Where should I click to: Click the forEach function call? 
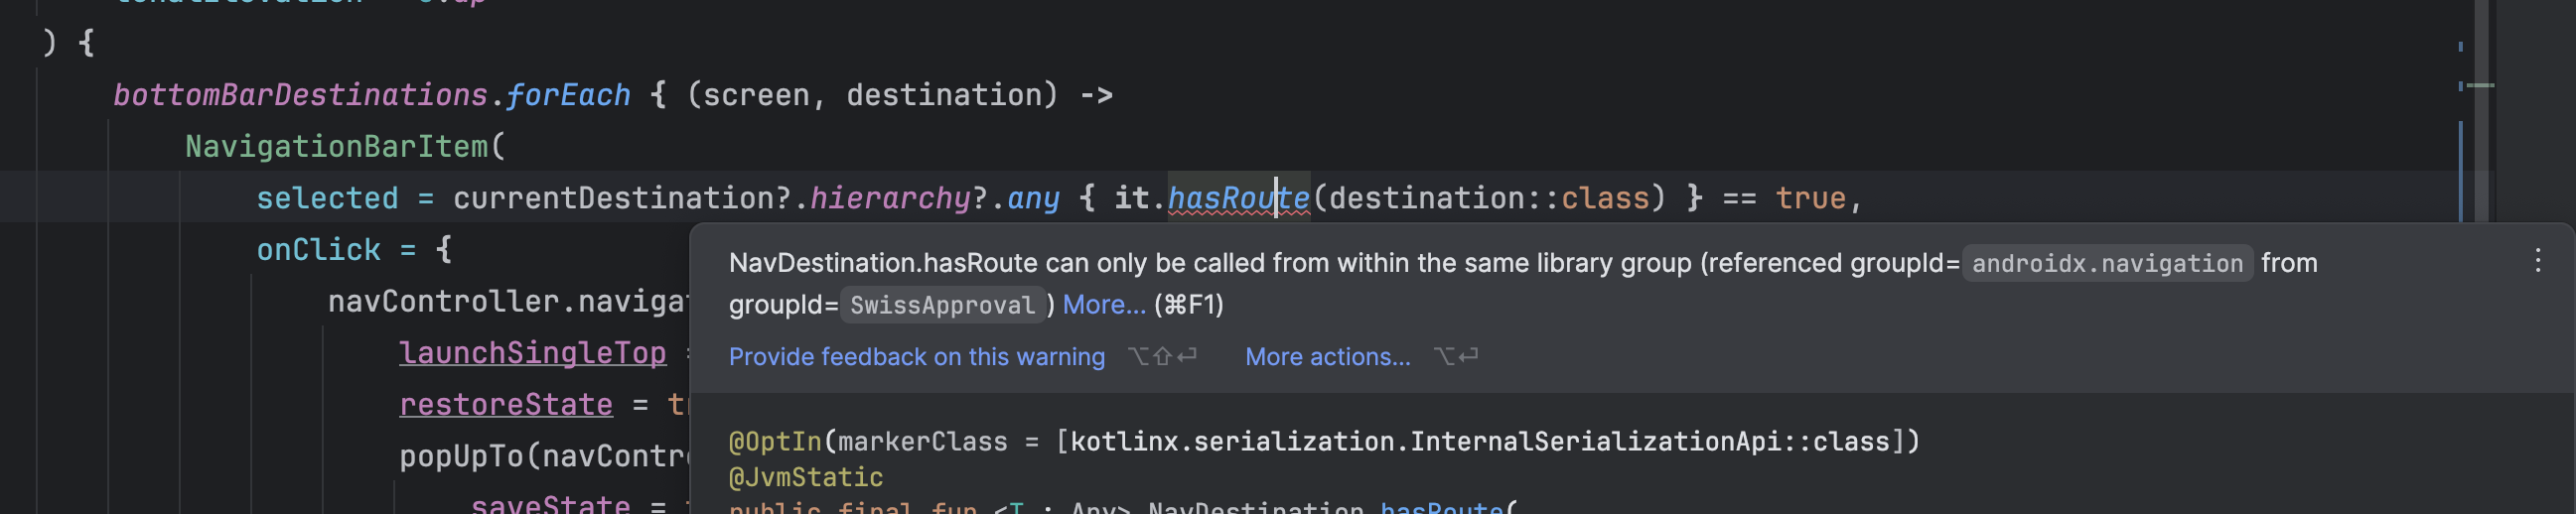567,95
